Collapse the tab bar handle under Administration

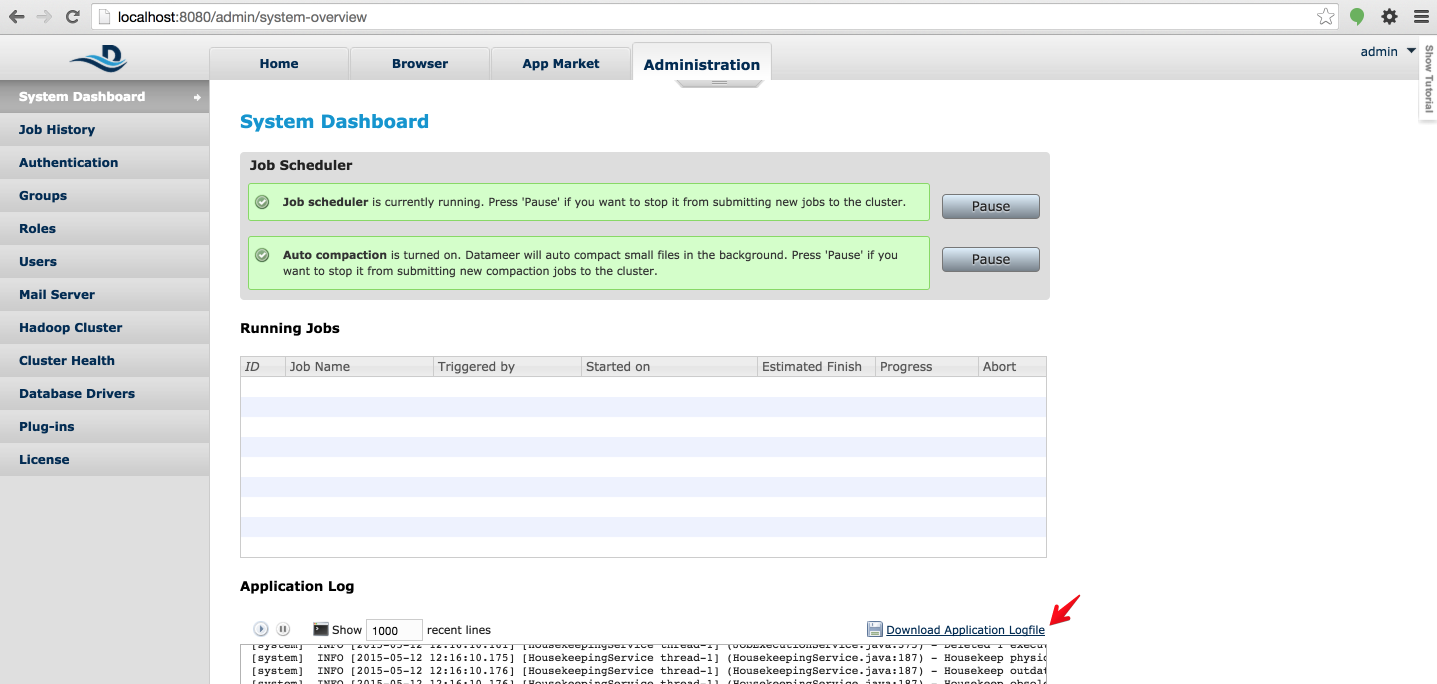point(719,83)
